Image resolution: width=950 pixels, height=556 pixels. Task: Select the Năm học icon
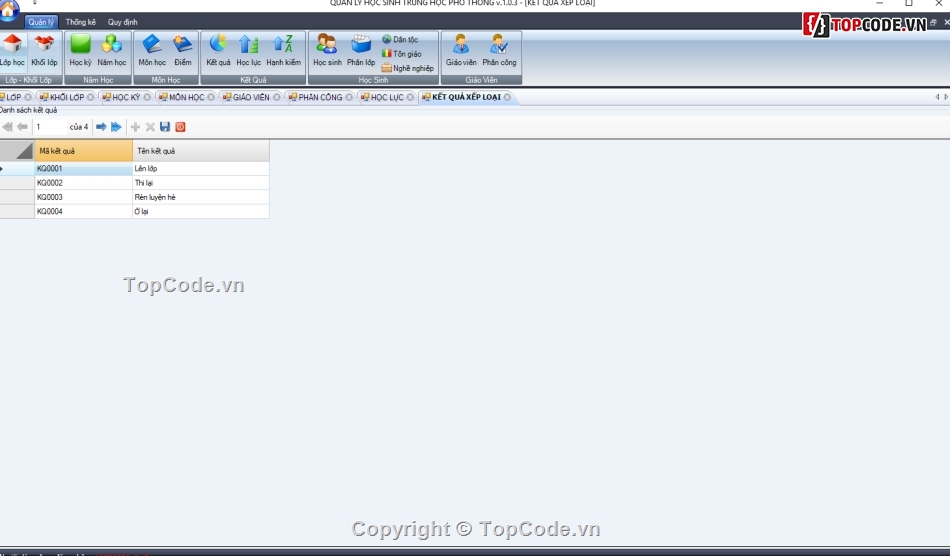click(x=112, y=49)
